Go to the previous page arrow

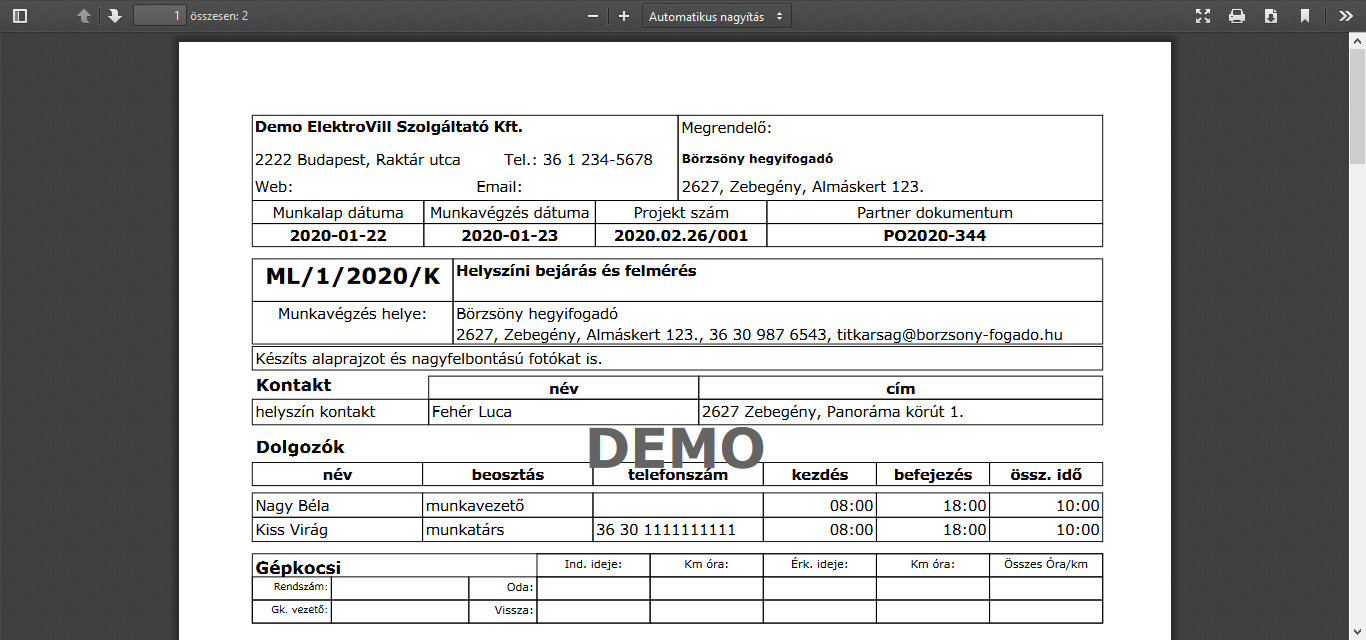click(x=84, y=16)
